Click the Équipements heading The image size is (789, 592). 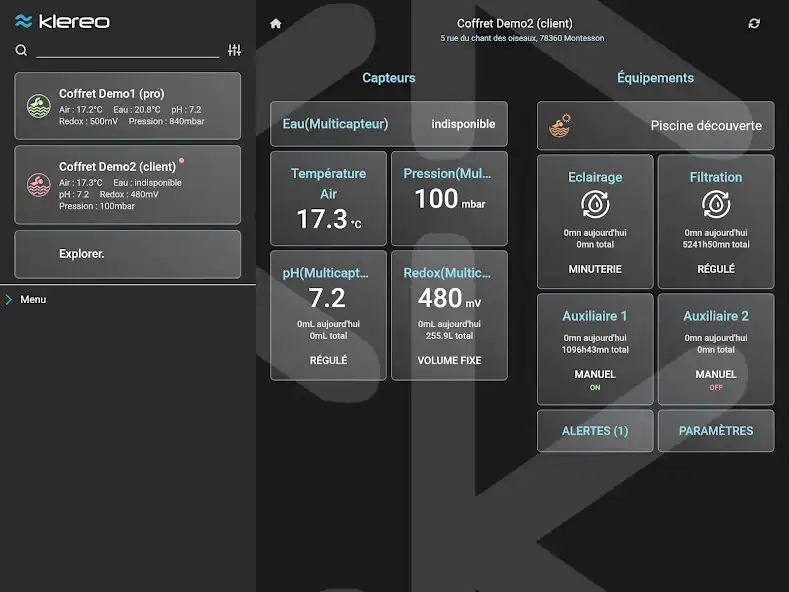pos(656,78)
